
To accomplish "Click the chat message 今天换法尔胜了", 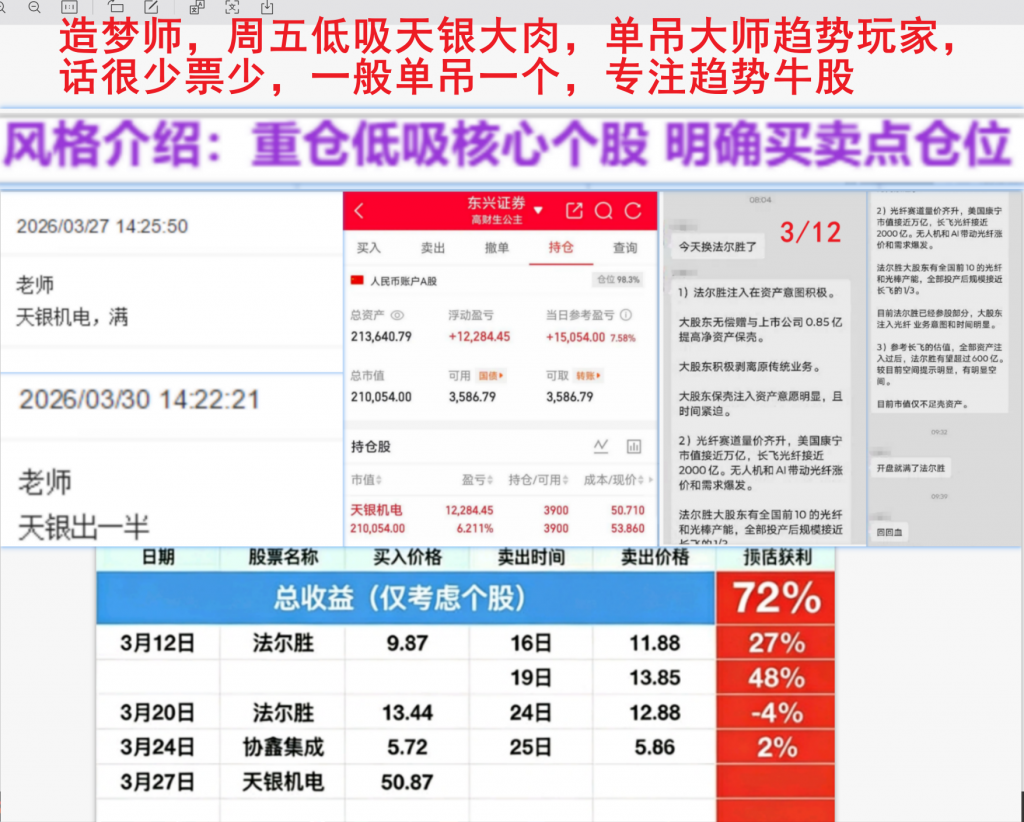I will pyautogui.click(x=717, y=247).
